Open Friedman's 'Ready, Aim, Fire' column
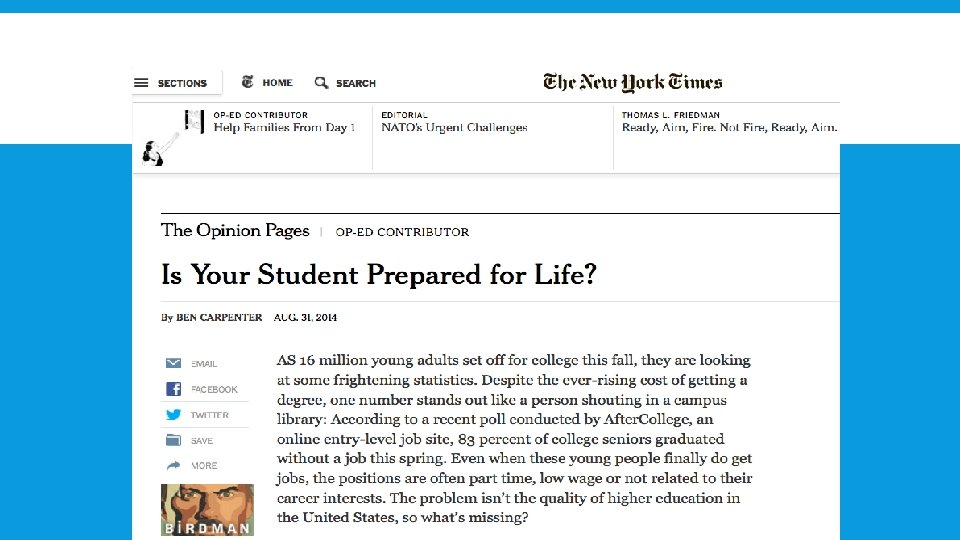This screenshot has height=540, width=960. coord(728,128)
